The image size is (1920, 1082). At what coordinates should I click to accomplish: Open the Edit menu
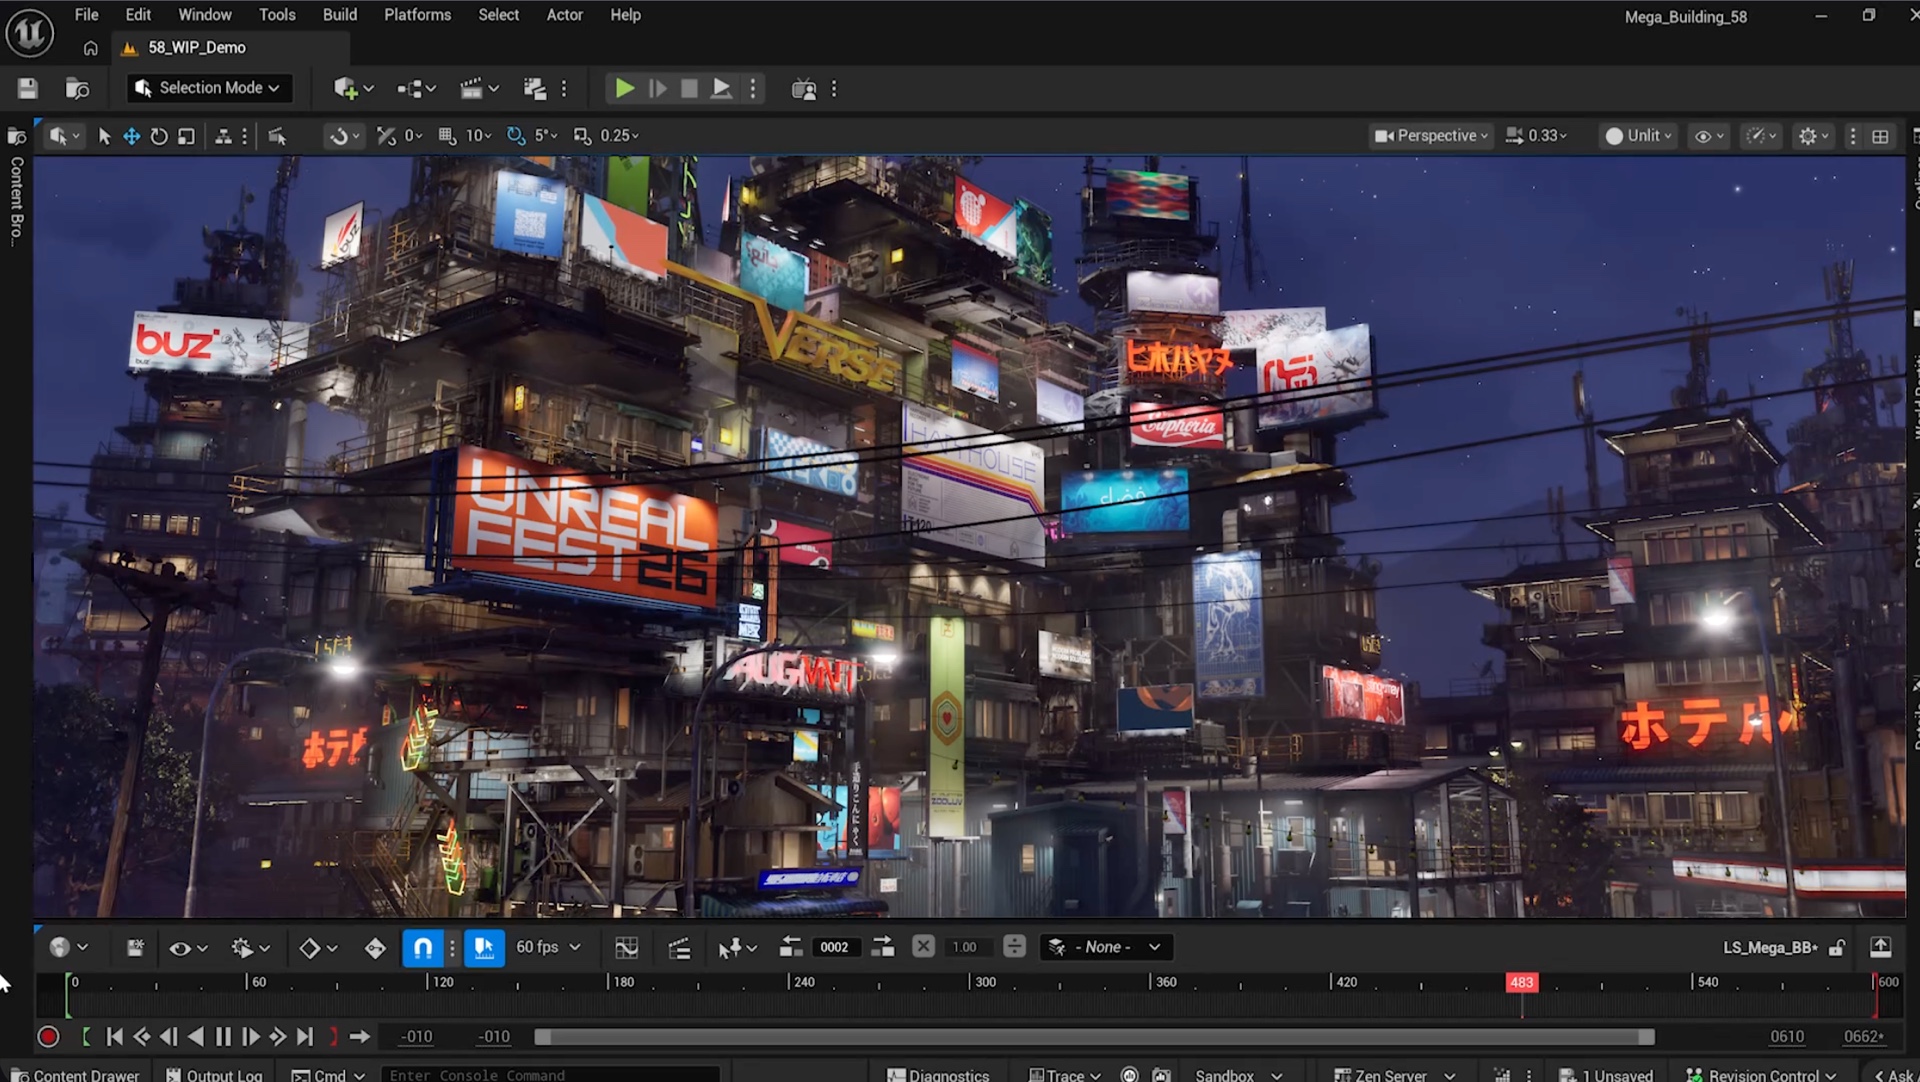[x=138, y=15]
